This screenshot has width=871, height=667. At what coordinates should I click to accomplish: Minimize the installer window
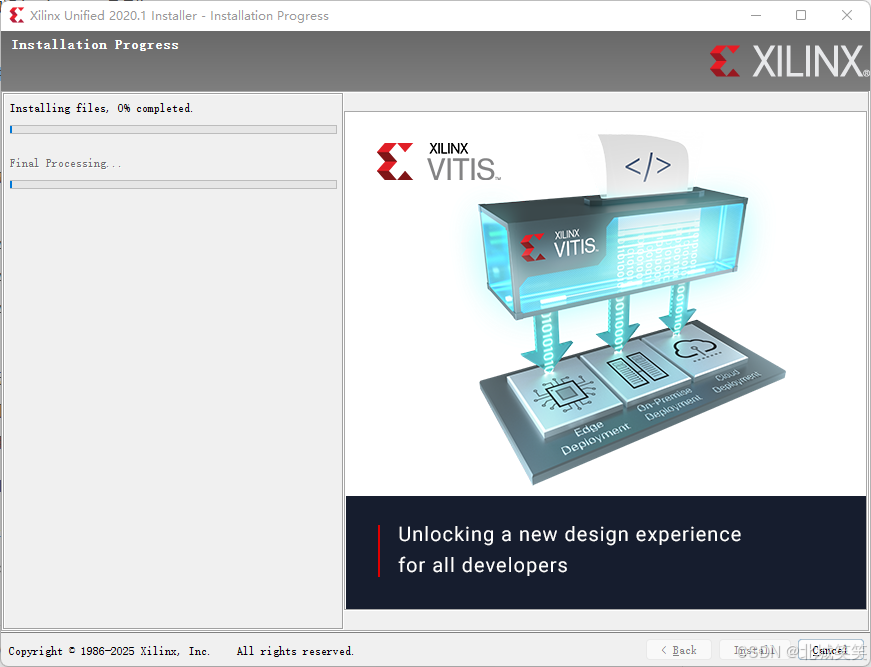pos(755,15)
